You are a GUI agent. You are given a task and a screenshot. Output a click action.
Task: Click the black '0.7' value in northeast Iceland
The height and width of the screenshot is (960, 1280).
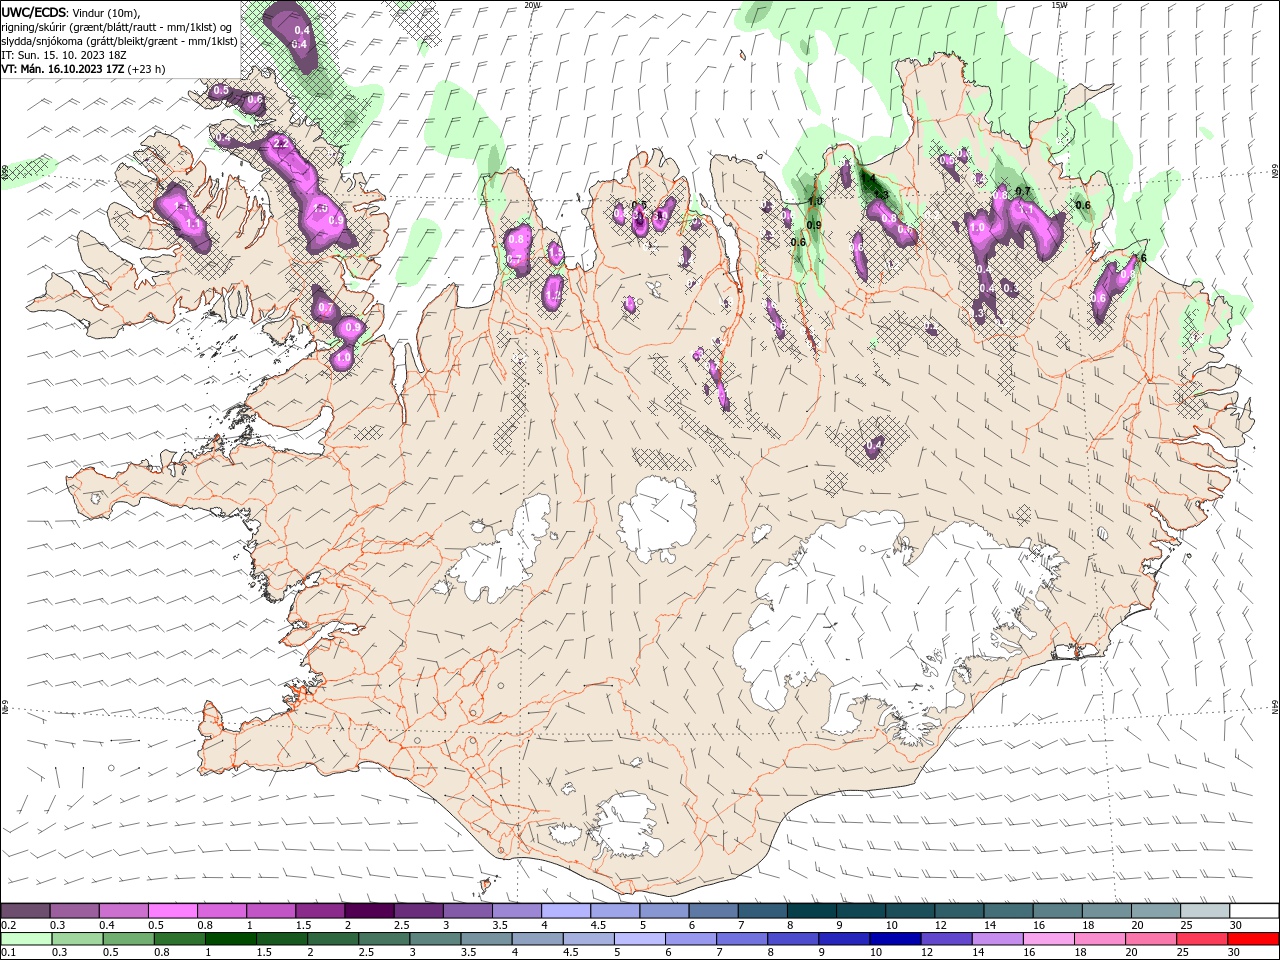[1023, 190]
